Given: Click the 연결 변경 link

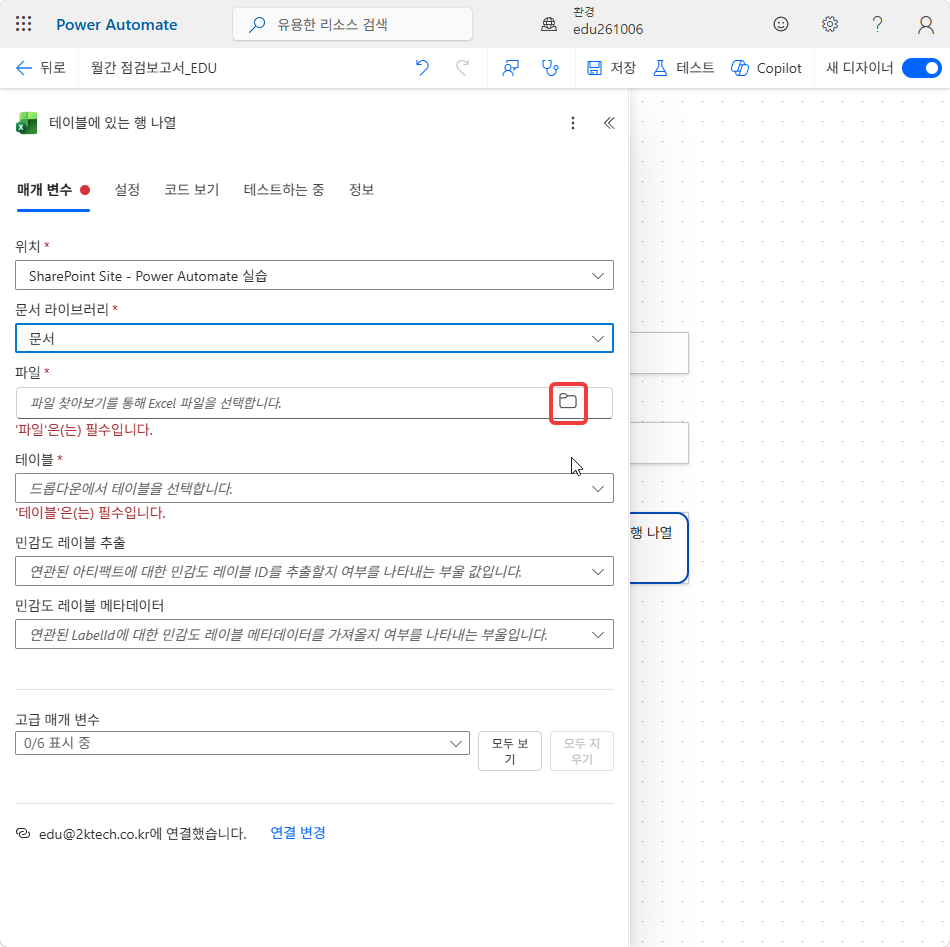Looking at the screenshot, I should point(297,832).
